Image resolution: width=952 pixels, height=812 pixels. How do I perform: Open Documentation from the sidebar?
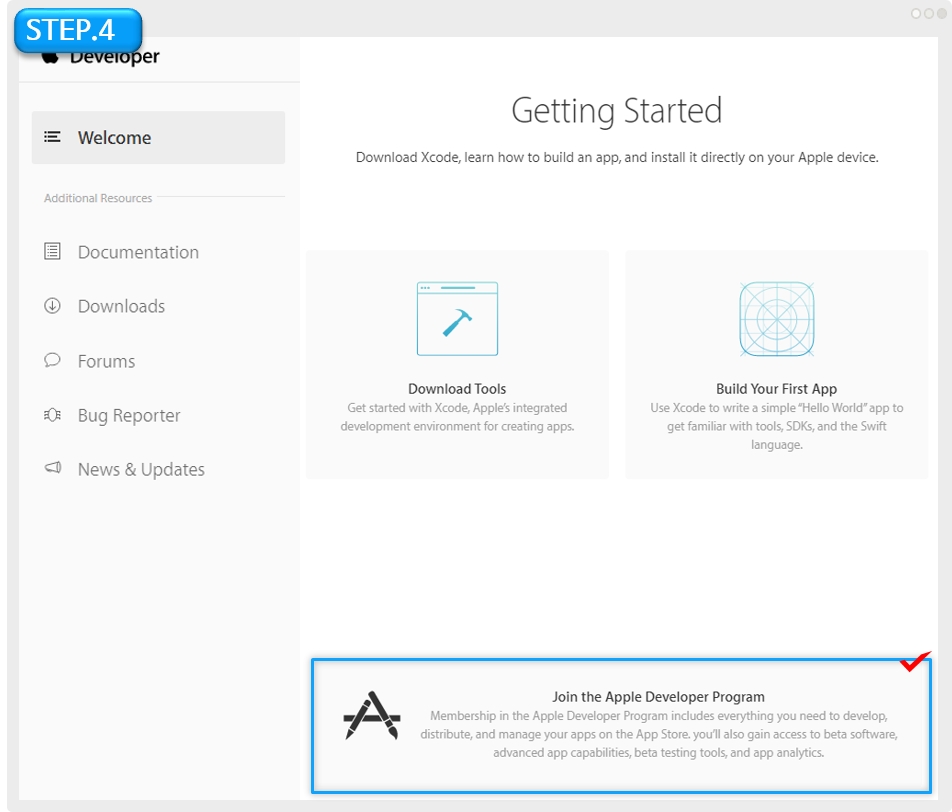138,252
